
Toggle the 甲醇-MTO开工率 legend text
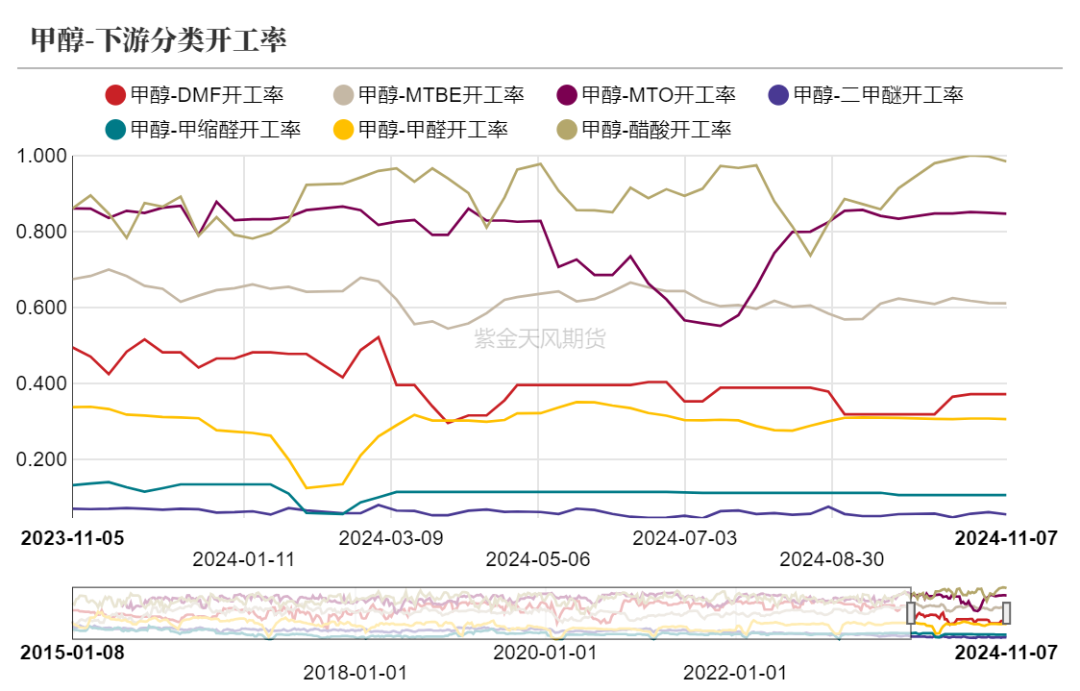[x=658, y=96]
